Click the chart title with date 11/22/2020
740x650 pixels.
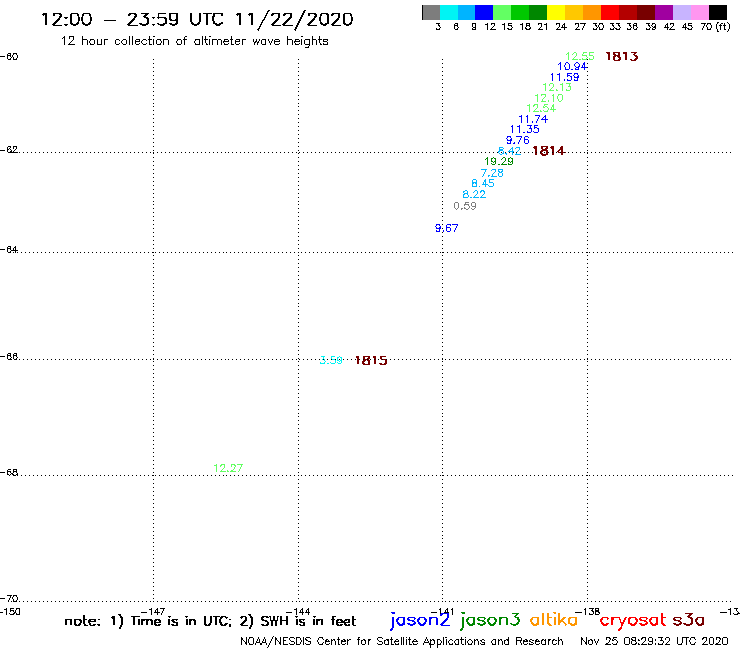point(197,19)
